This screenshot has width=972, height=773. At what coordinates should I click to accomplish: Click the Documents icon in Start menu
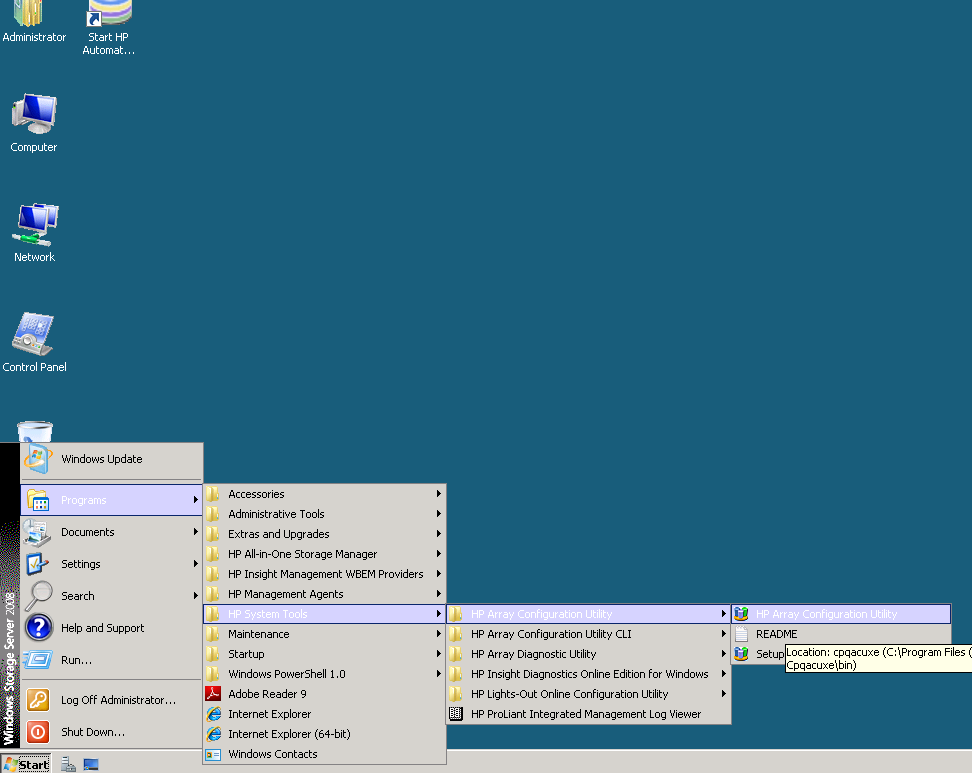pyautogui.click(x=37, y=532)
